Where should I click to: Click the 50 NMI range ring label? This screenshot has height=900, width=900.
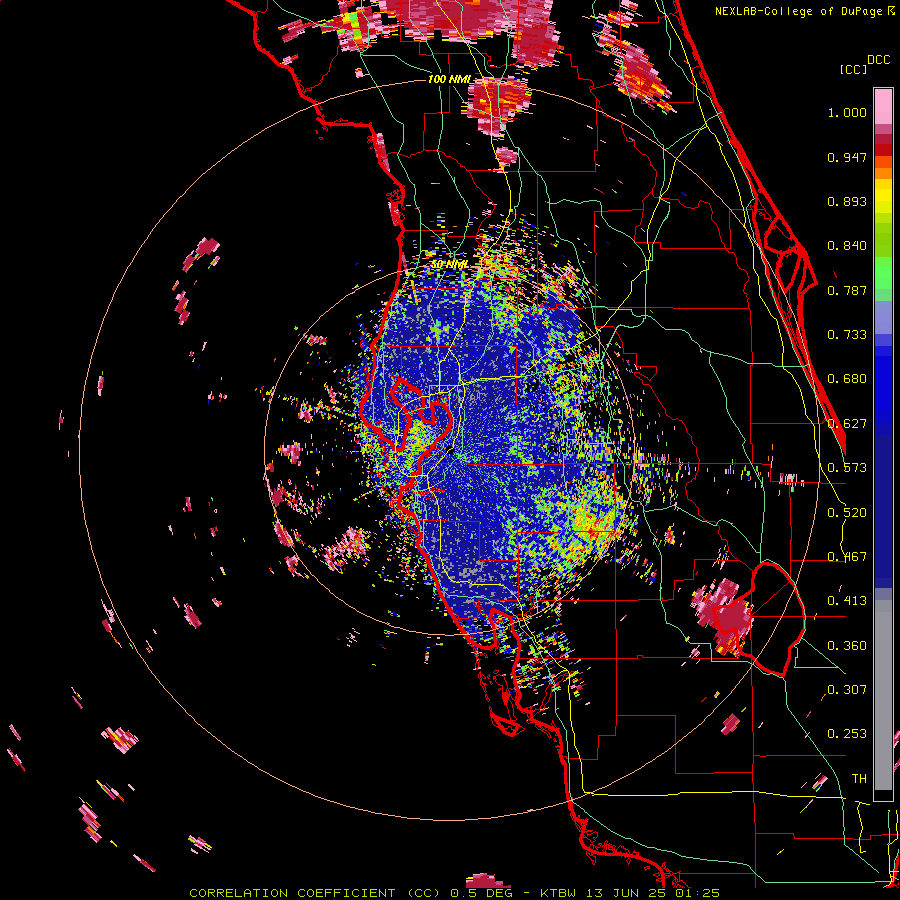tap(449, 265)
